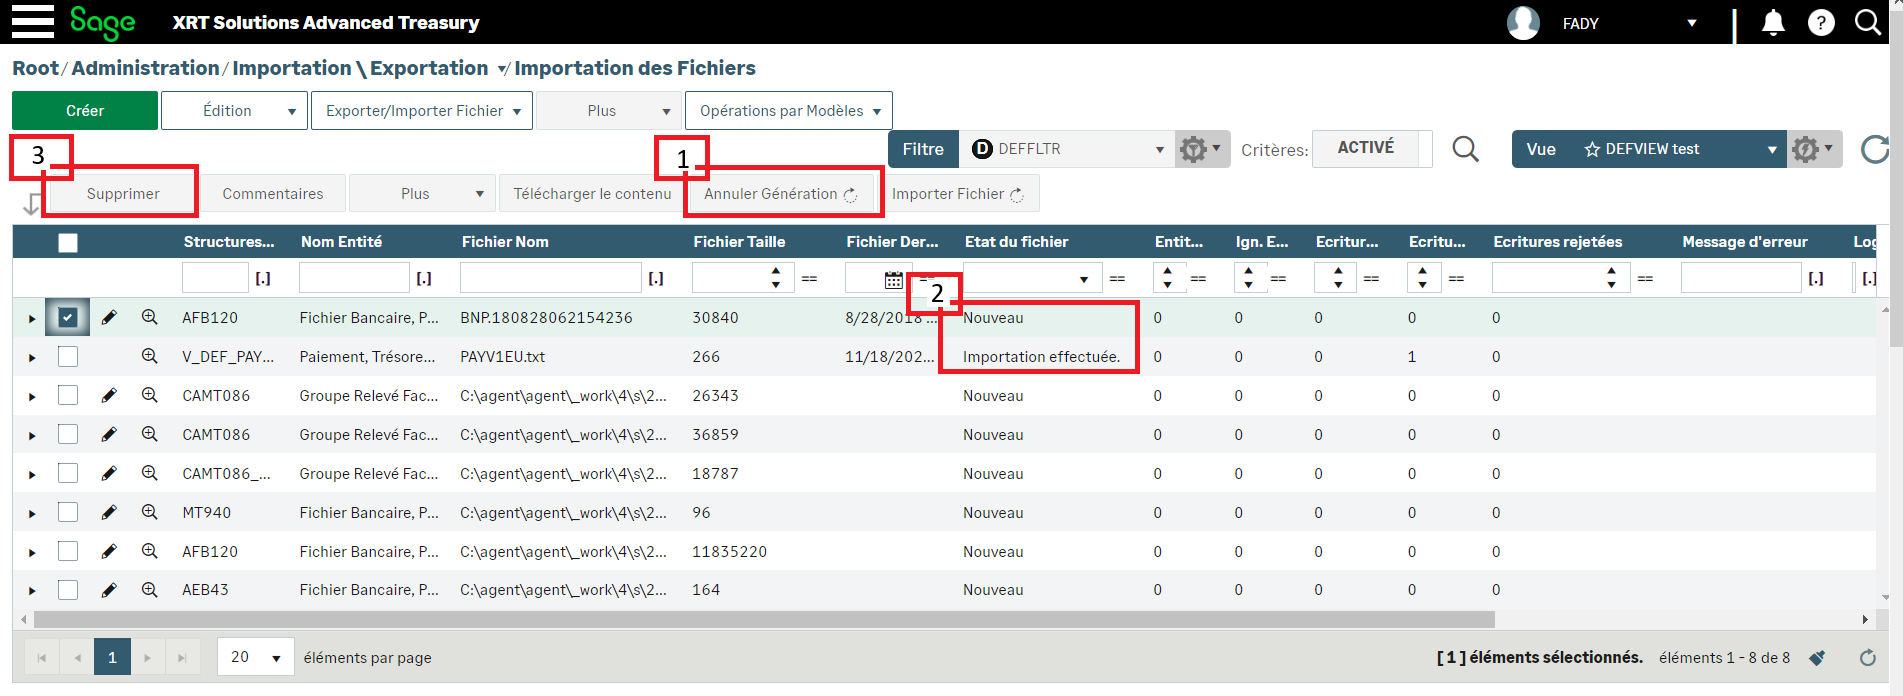Viewport: 1903px width, 696px height.
Task: Click the notifications bell icon
Action: coord(1772,22)
